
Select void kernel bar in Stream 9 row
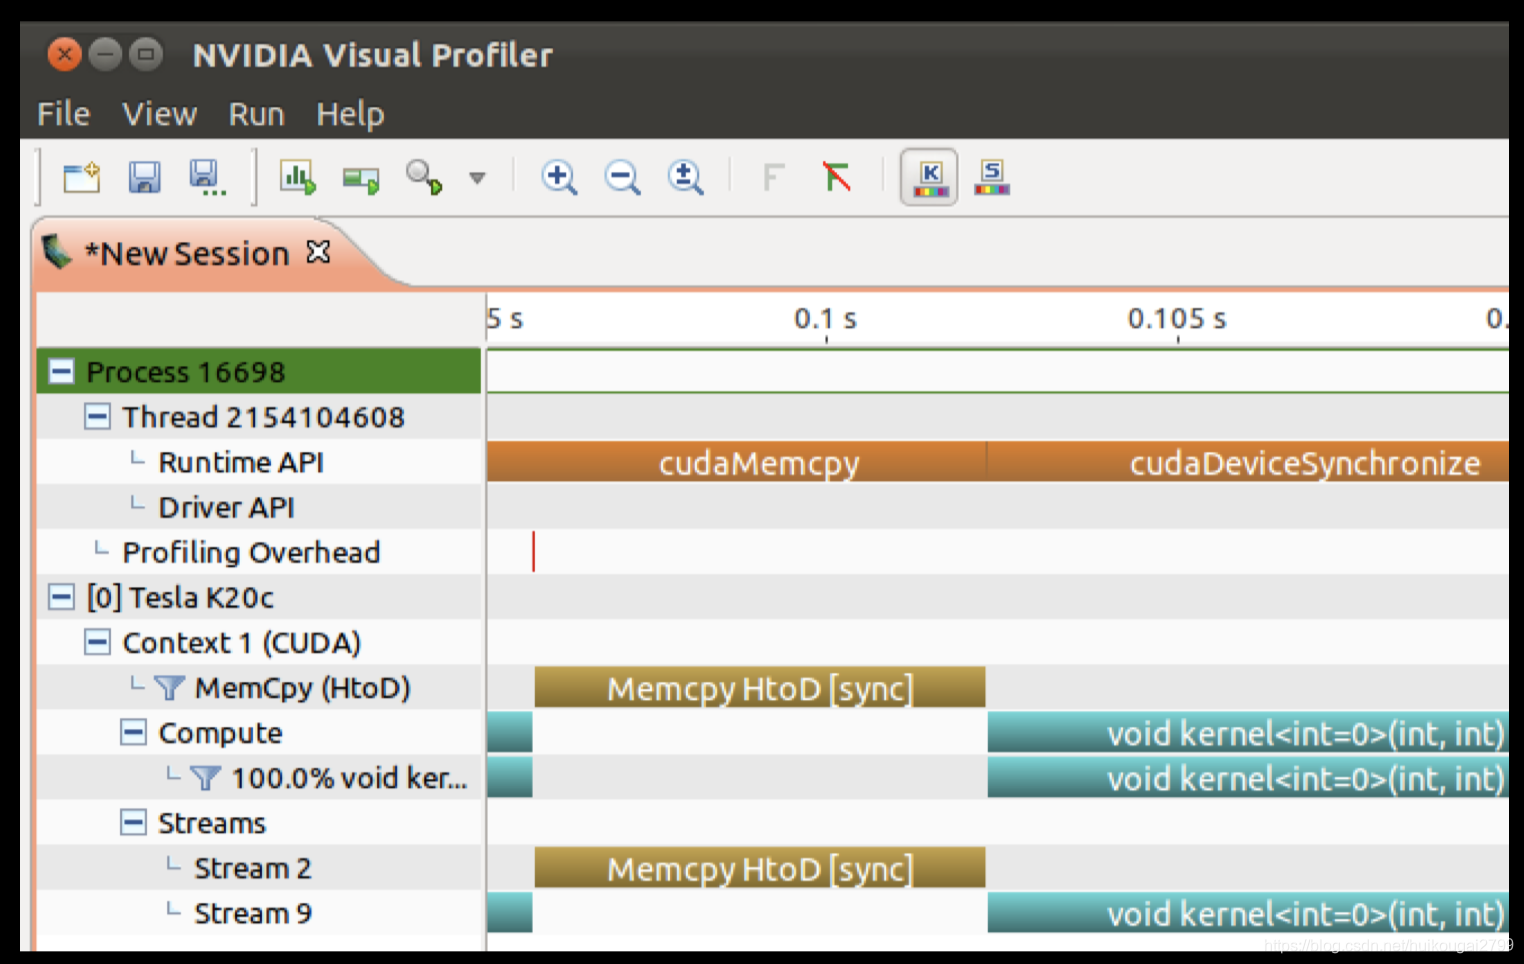(1248, 913)
